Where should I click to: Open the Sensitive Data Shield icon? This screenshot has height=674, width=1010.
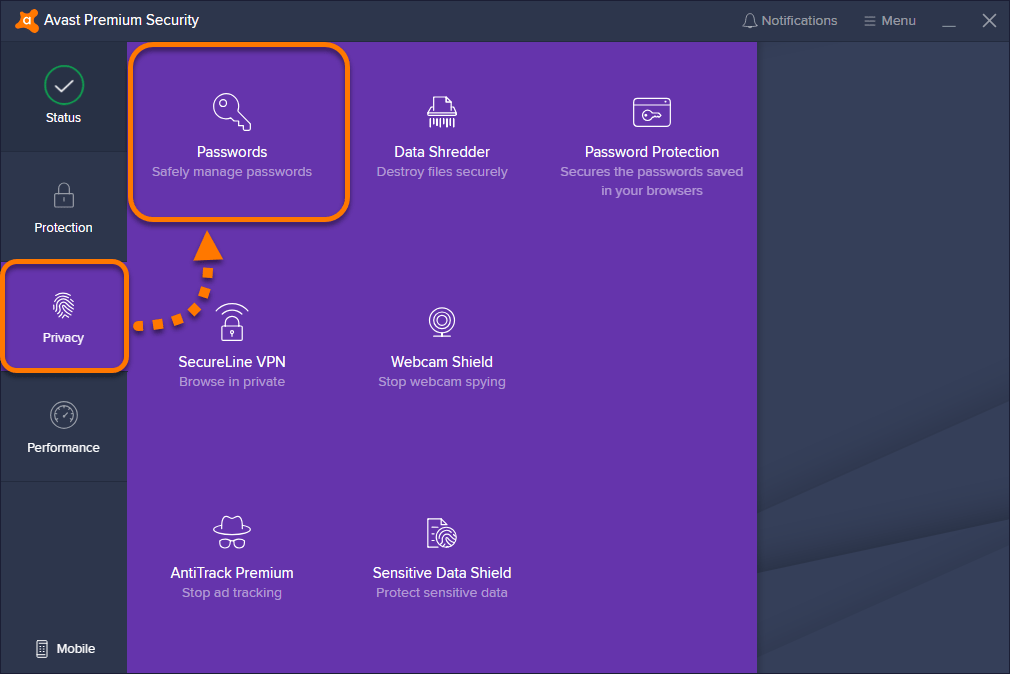(x=442, y=533)
